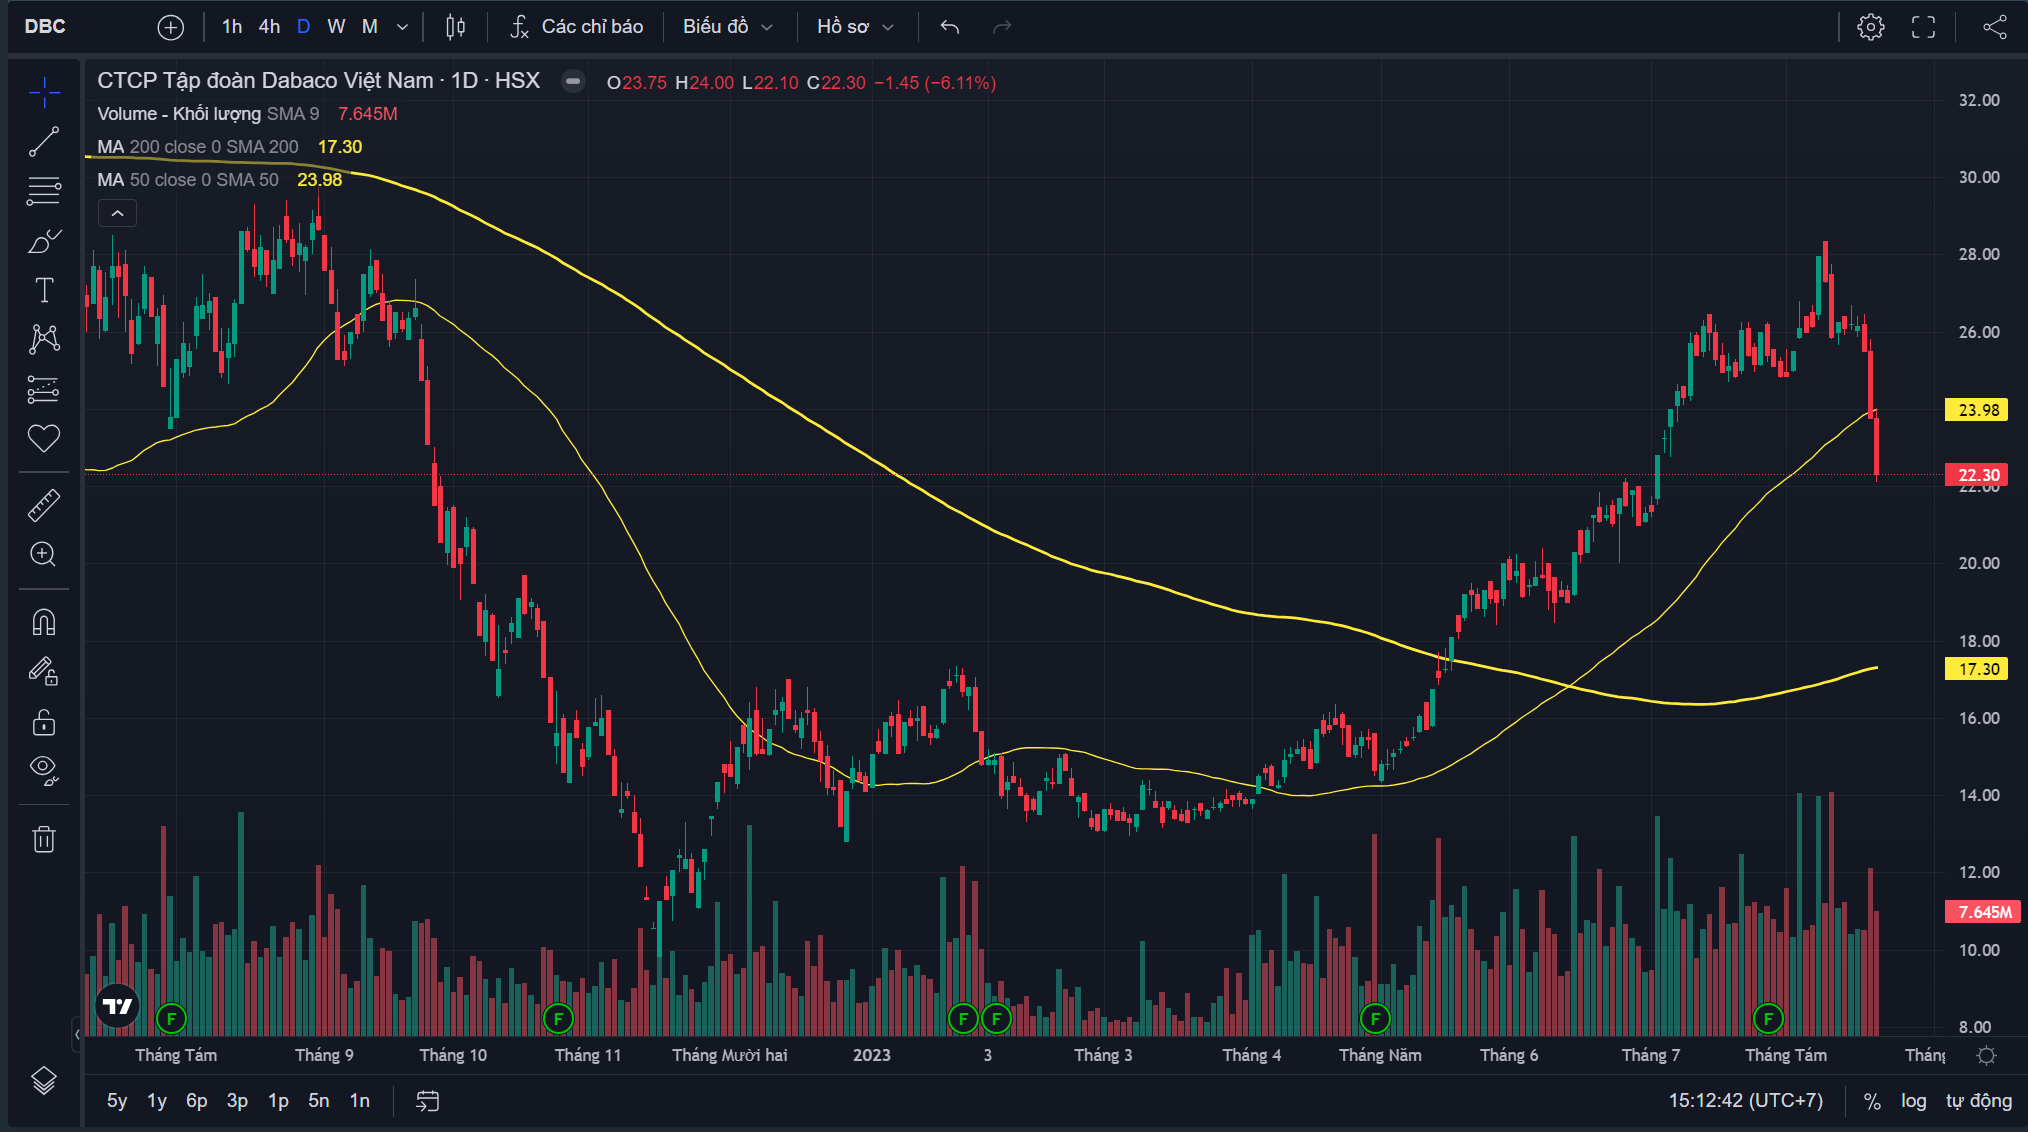Open the Biểu đồ dropdown

tap(727, 27)
